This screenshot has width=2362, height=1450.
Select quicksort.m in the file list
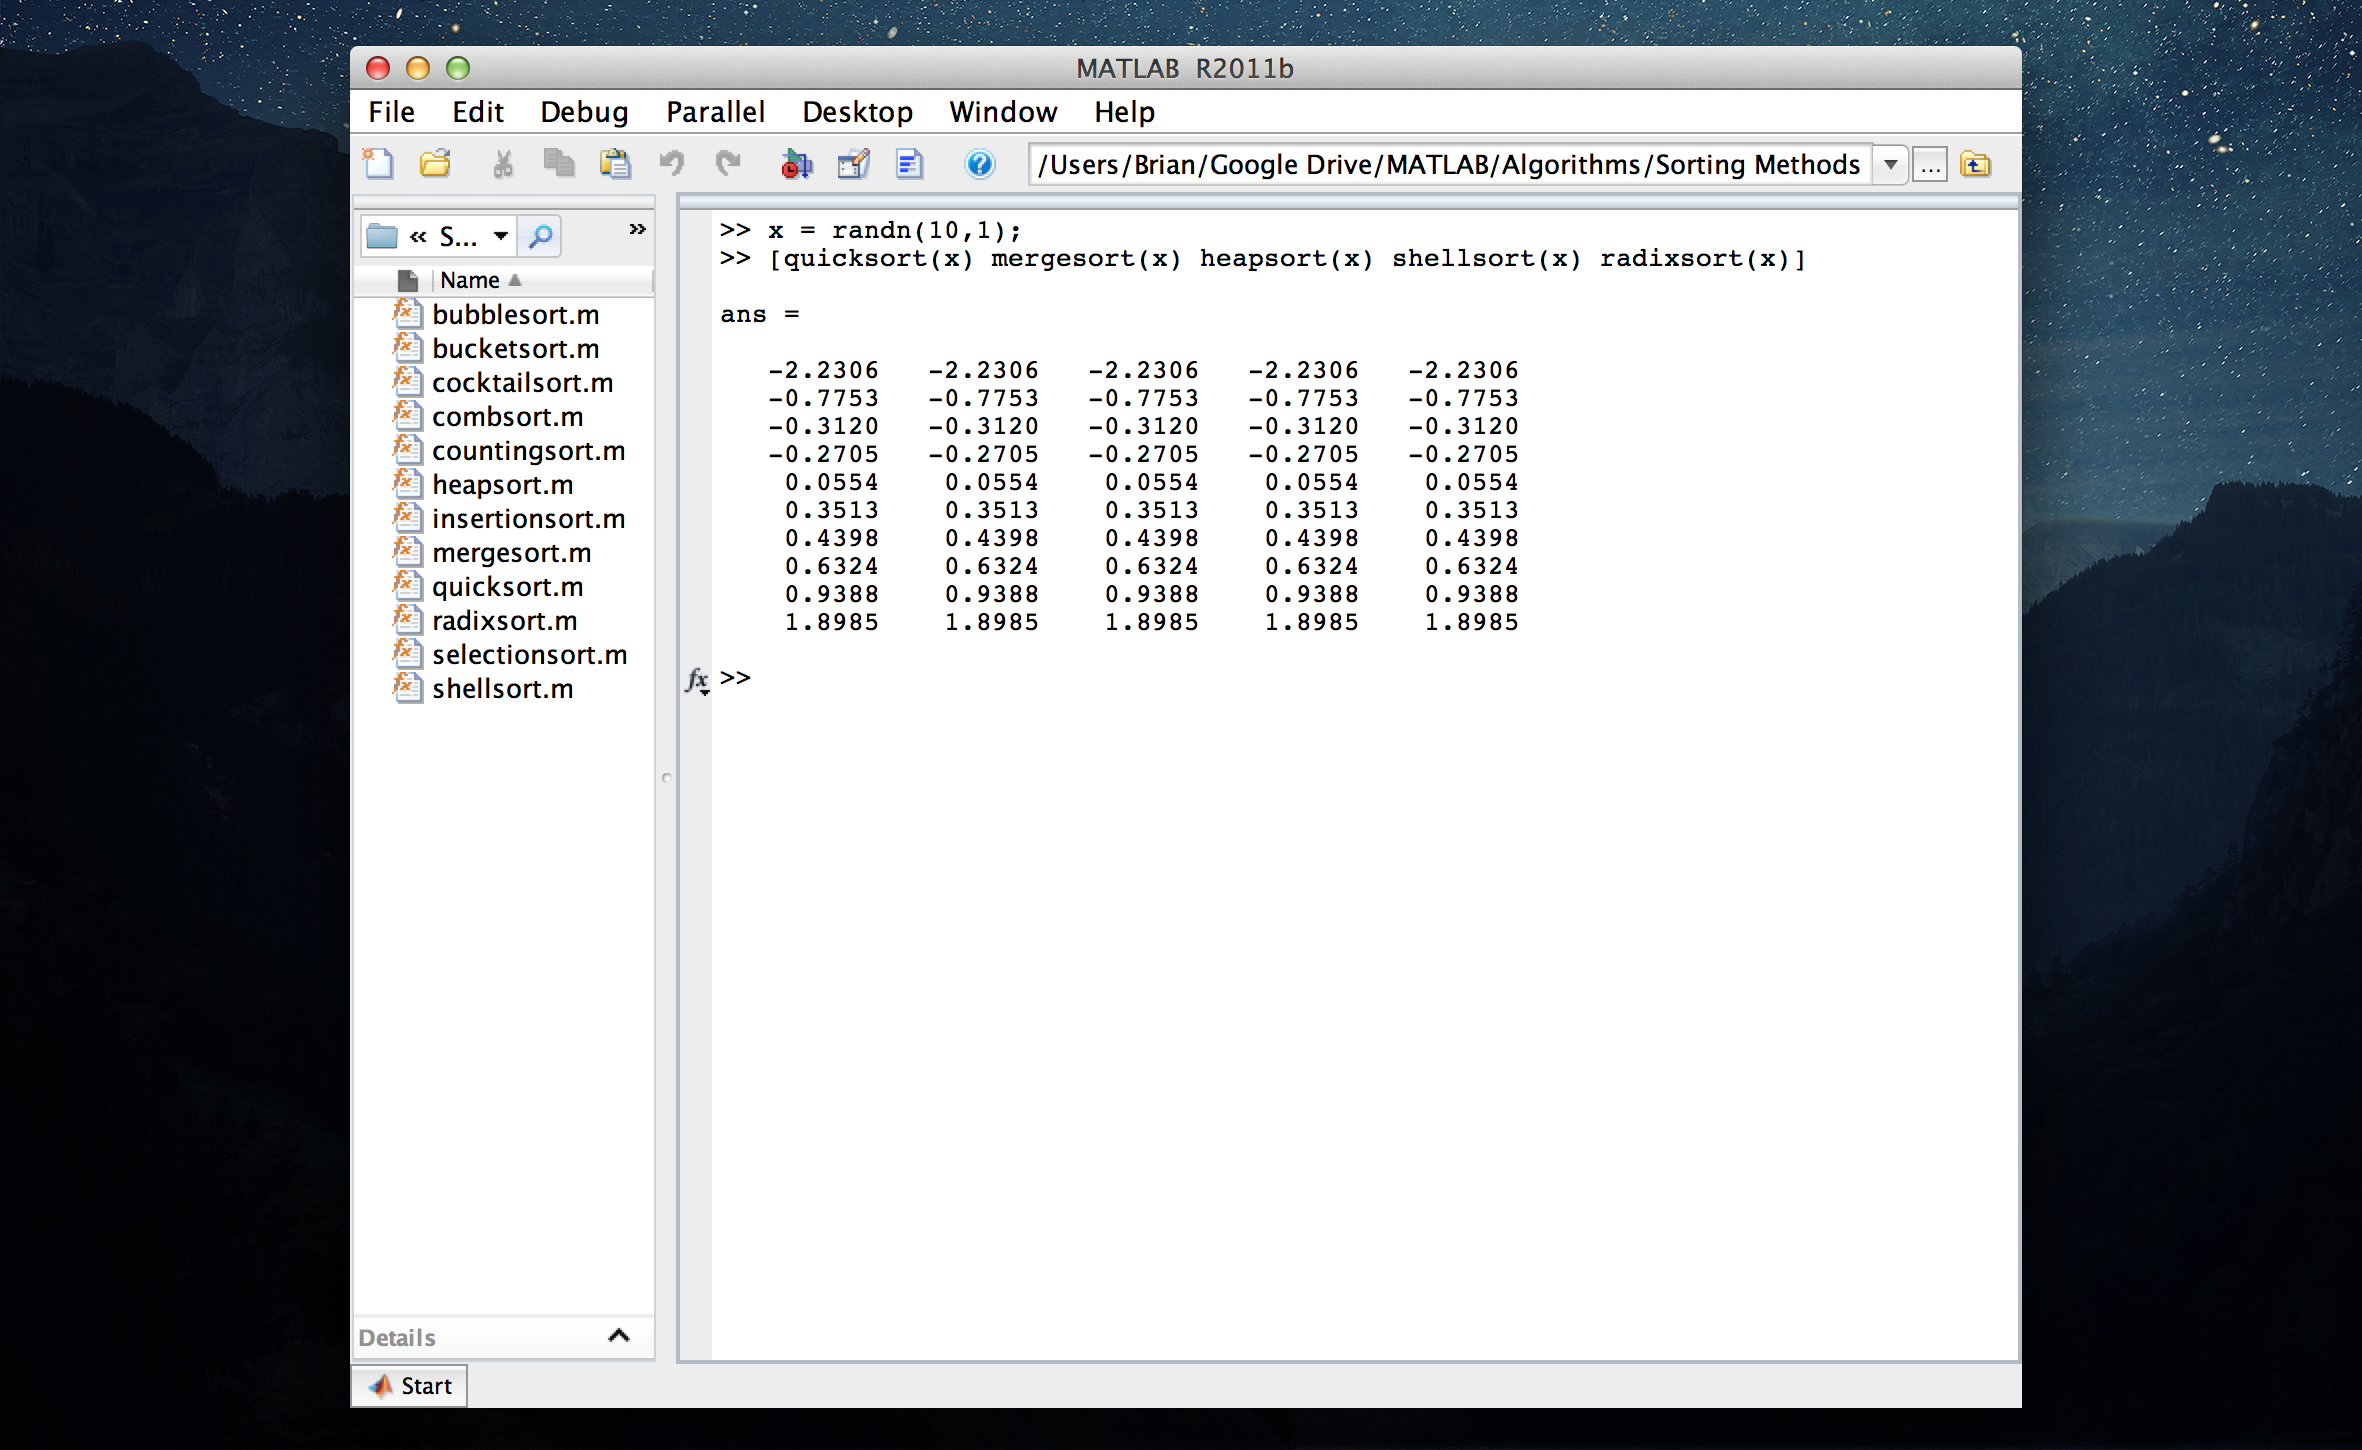coord(507,587)
